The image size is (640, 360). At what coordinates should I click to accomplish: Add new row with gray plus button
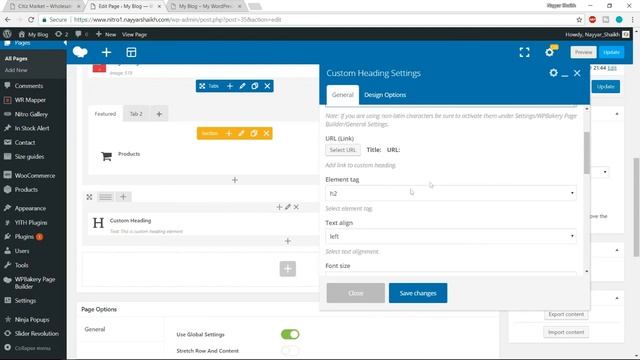[x=288, y=269]
